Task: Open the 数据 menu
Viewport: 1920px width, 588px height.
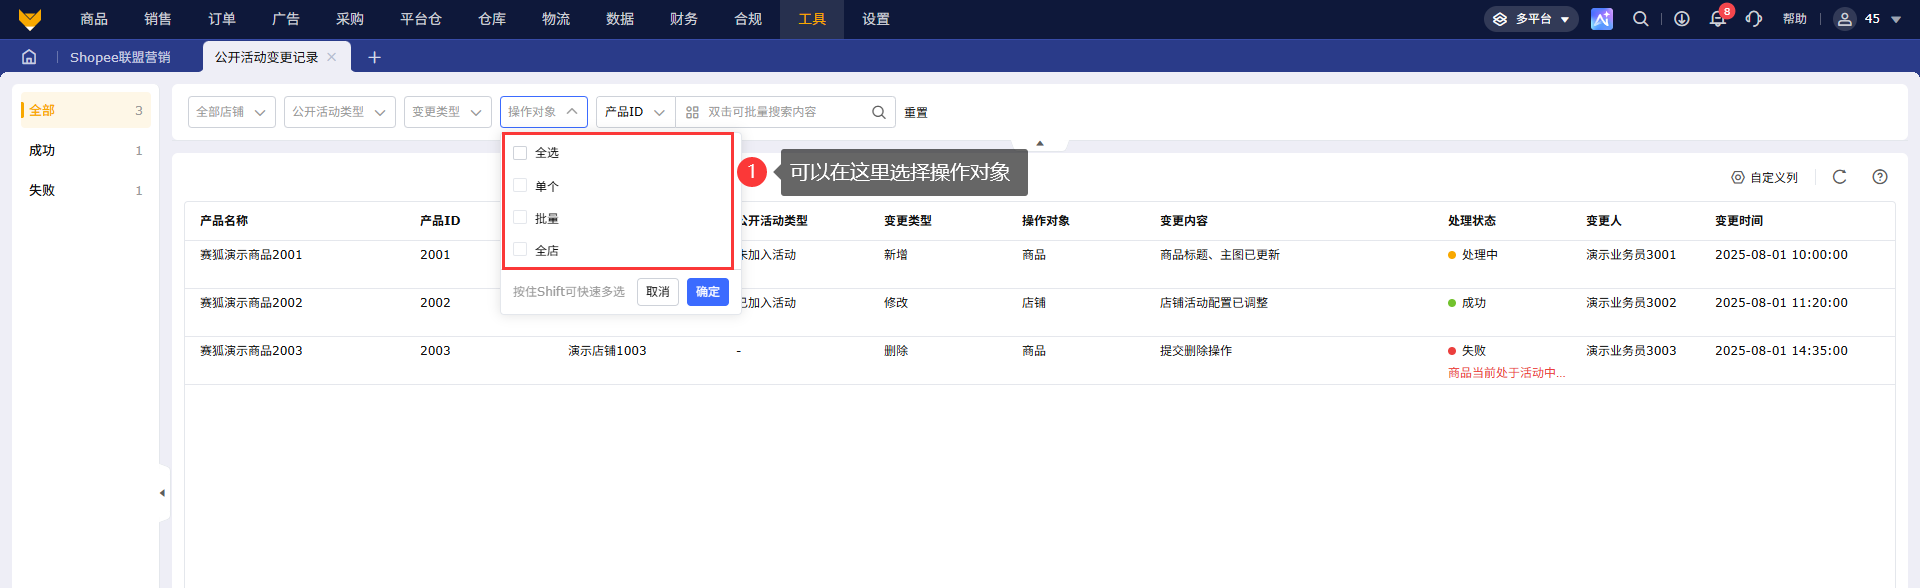Action: pyautogui.click(x=620, y=19)
